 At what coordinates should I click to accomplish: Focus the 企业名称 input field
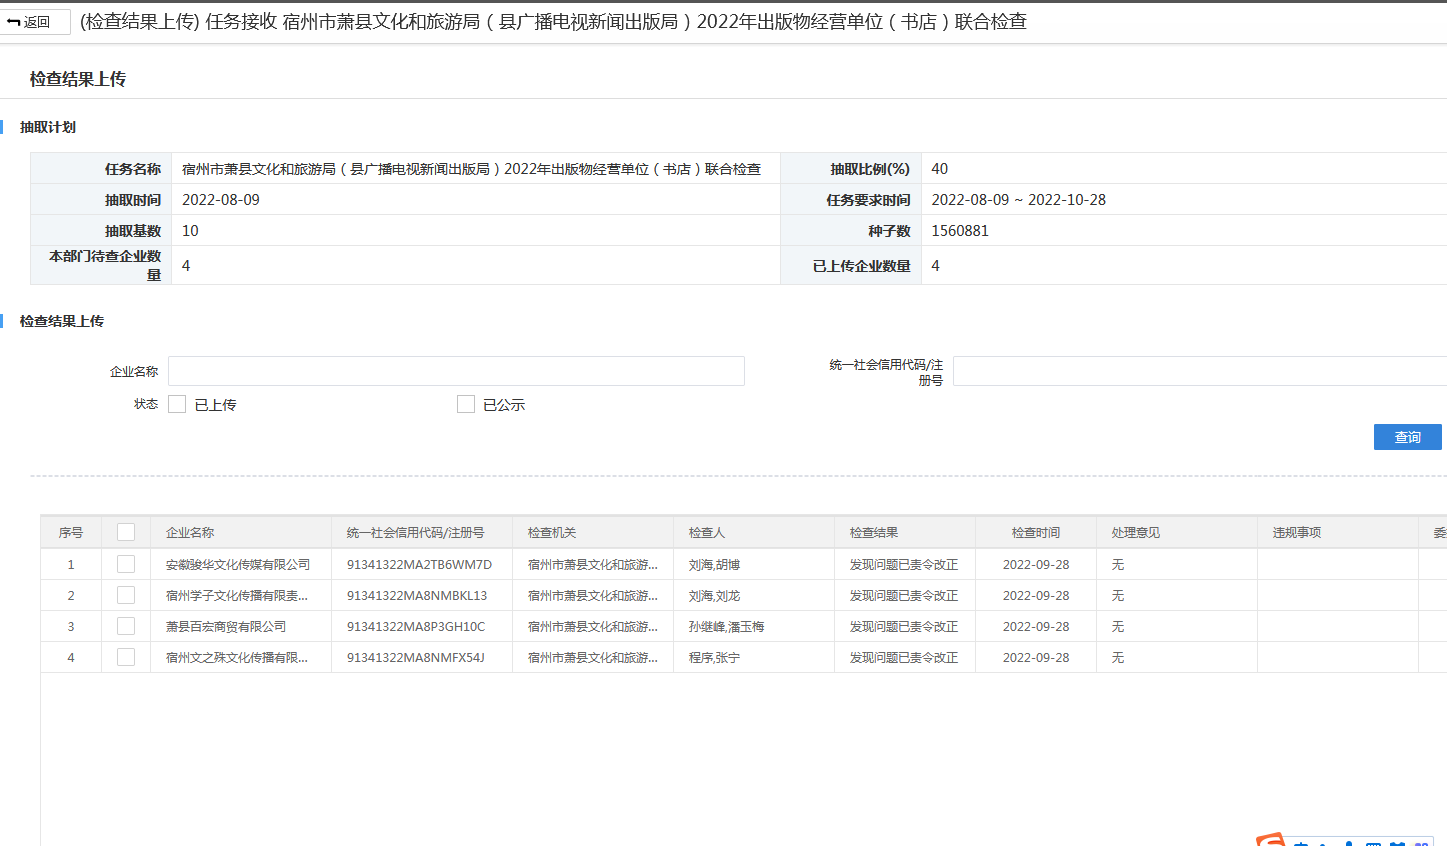[x=456, y=371]
